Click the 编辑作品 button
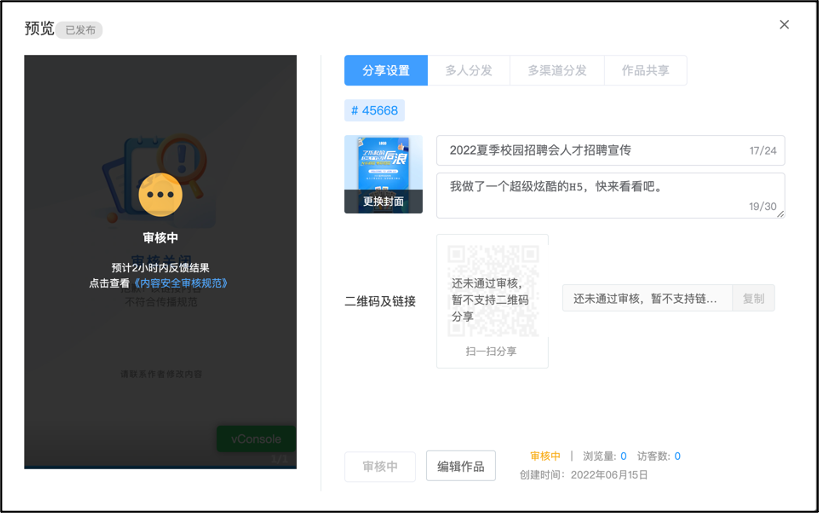 [461, 466]
